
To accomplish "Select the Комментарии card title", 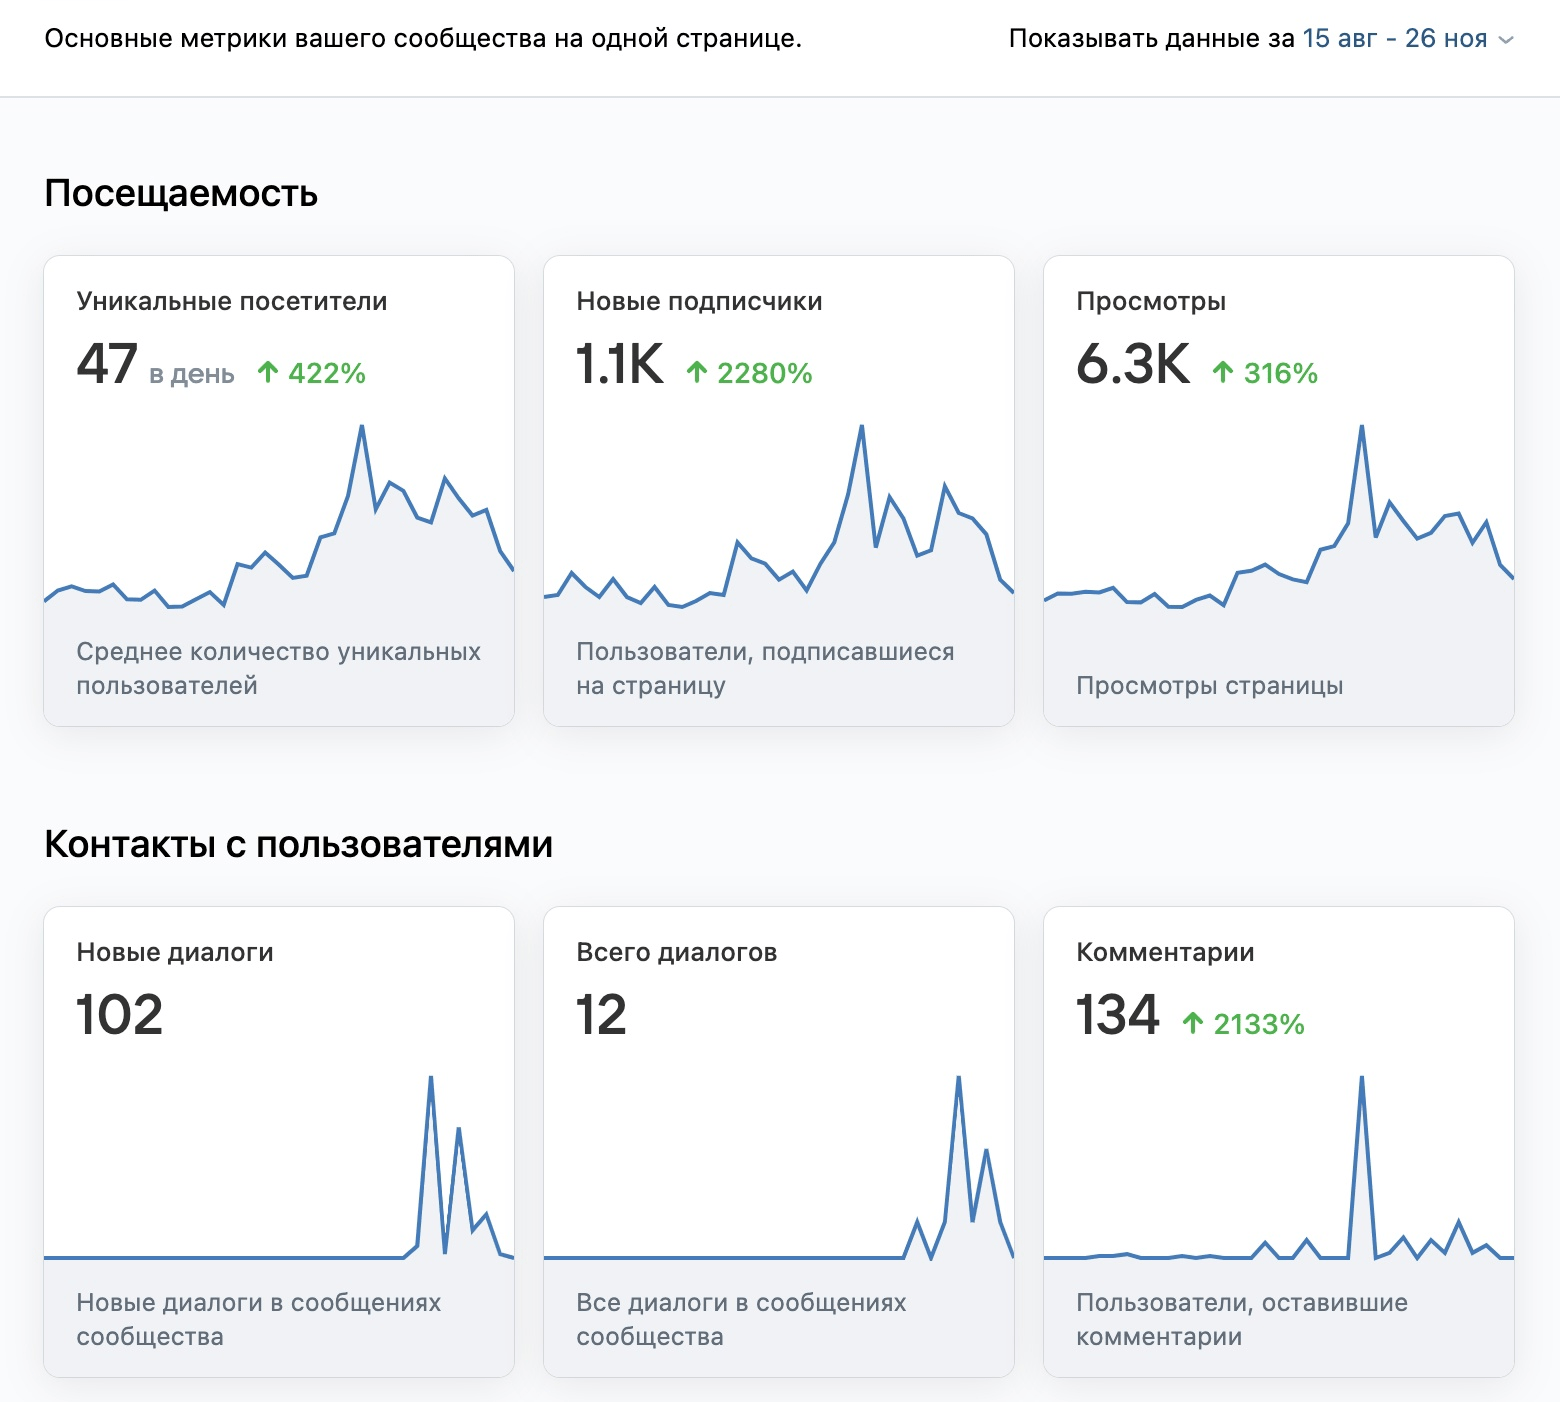I will 1165,952.
